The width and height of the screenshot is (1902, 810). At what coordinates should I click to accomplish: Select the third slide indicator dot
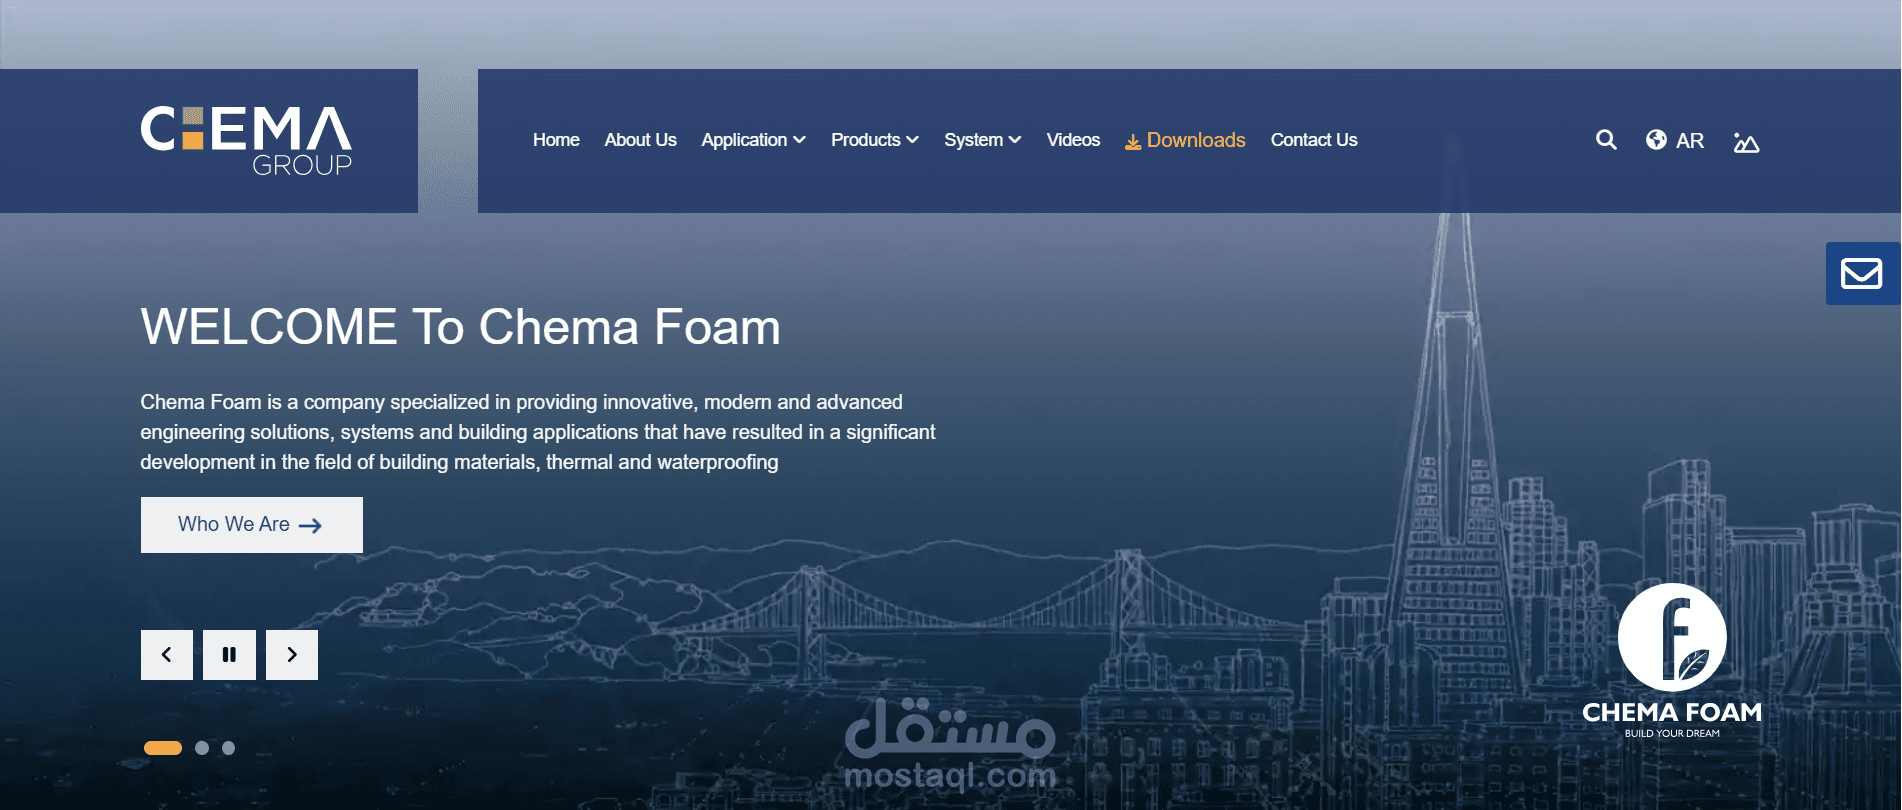pos(228,748)
